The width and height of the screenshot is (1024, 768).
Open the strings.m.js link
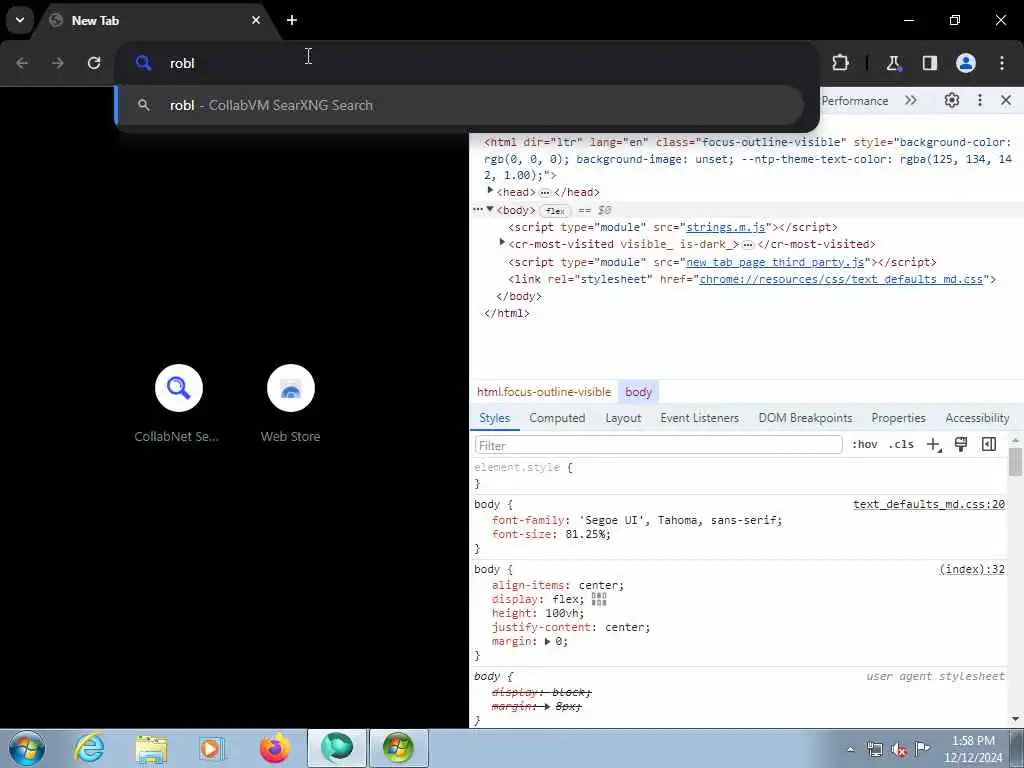726,227
